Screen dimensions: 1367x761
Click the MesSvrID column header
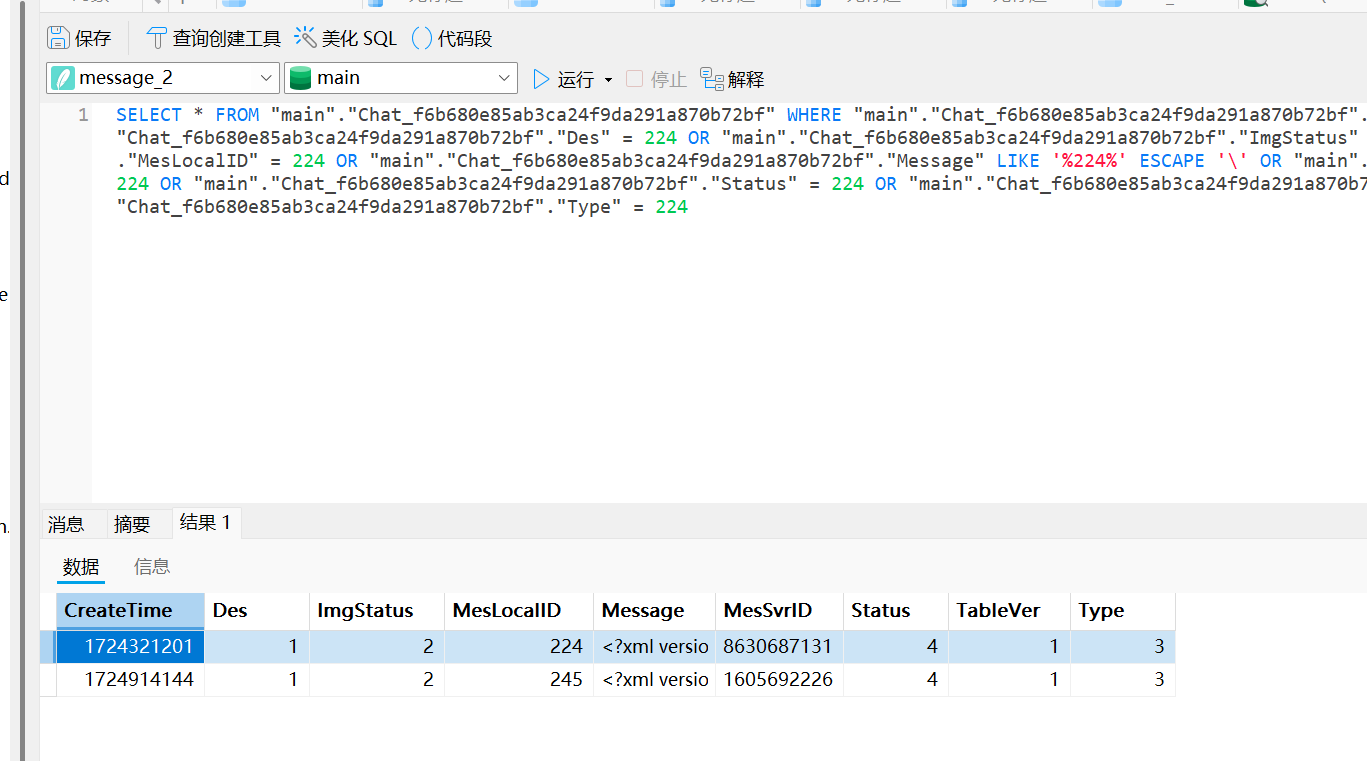pyautogui.click(x=779, y=611)
